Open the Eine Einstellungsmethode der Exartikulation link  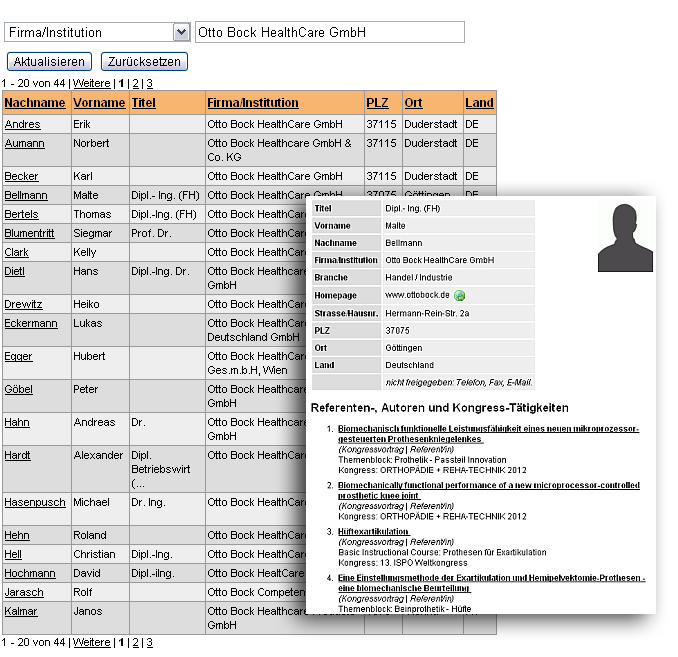(491, 583)
